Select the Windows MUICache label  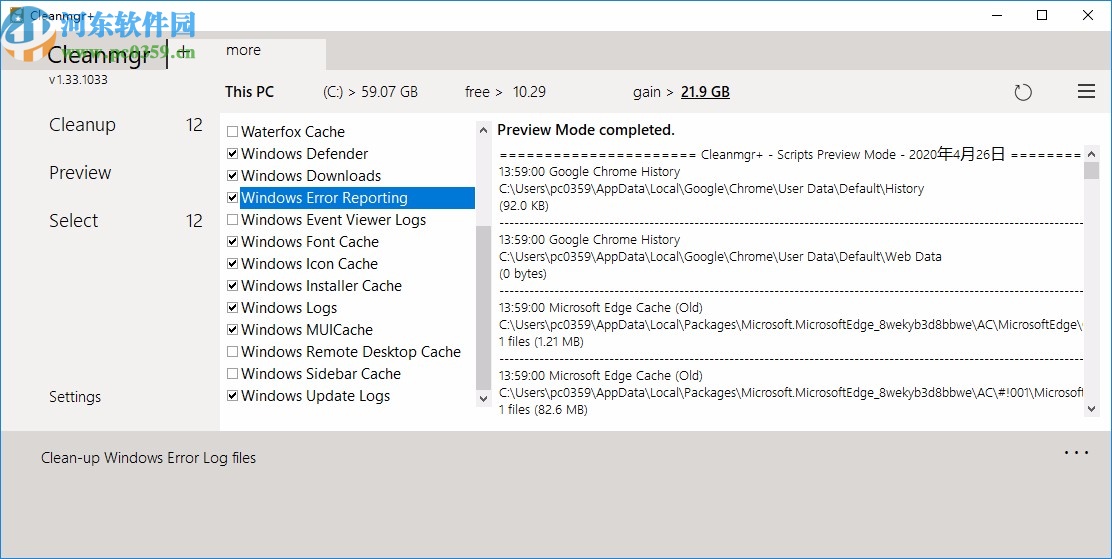[x=307, y=330]
